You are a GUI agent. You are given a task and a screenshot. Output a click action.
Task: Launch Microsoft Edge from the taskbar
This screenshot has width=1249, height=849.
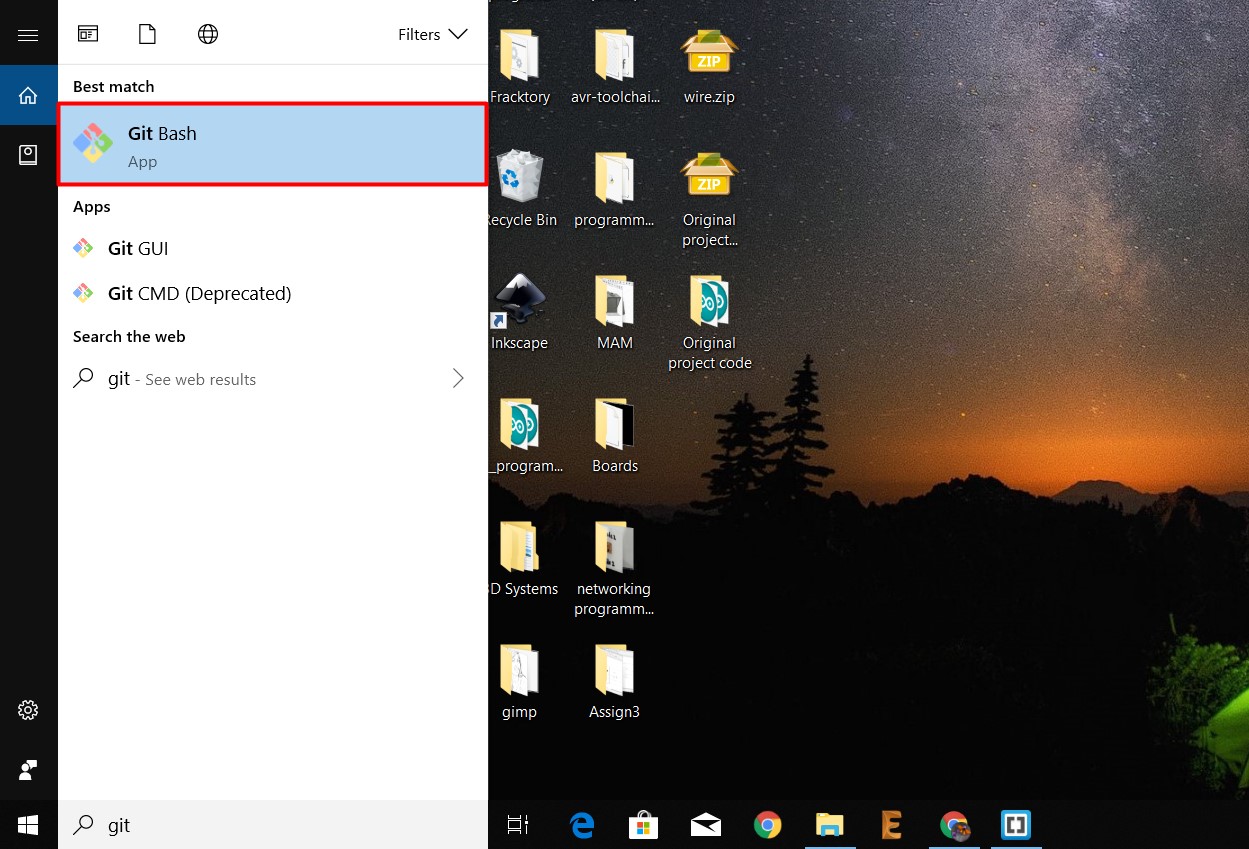pyautogui.click(x=582, y=825)
